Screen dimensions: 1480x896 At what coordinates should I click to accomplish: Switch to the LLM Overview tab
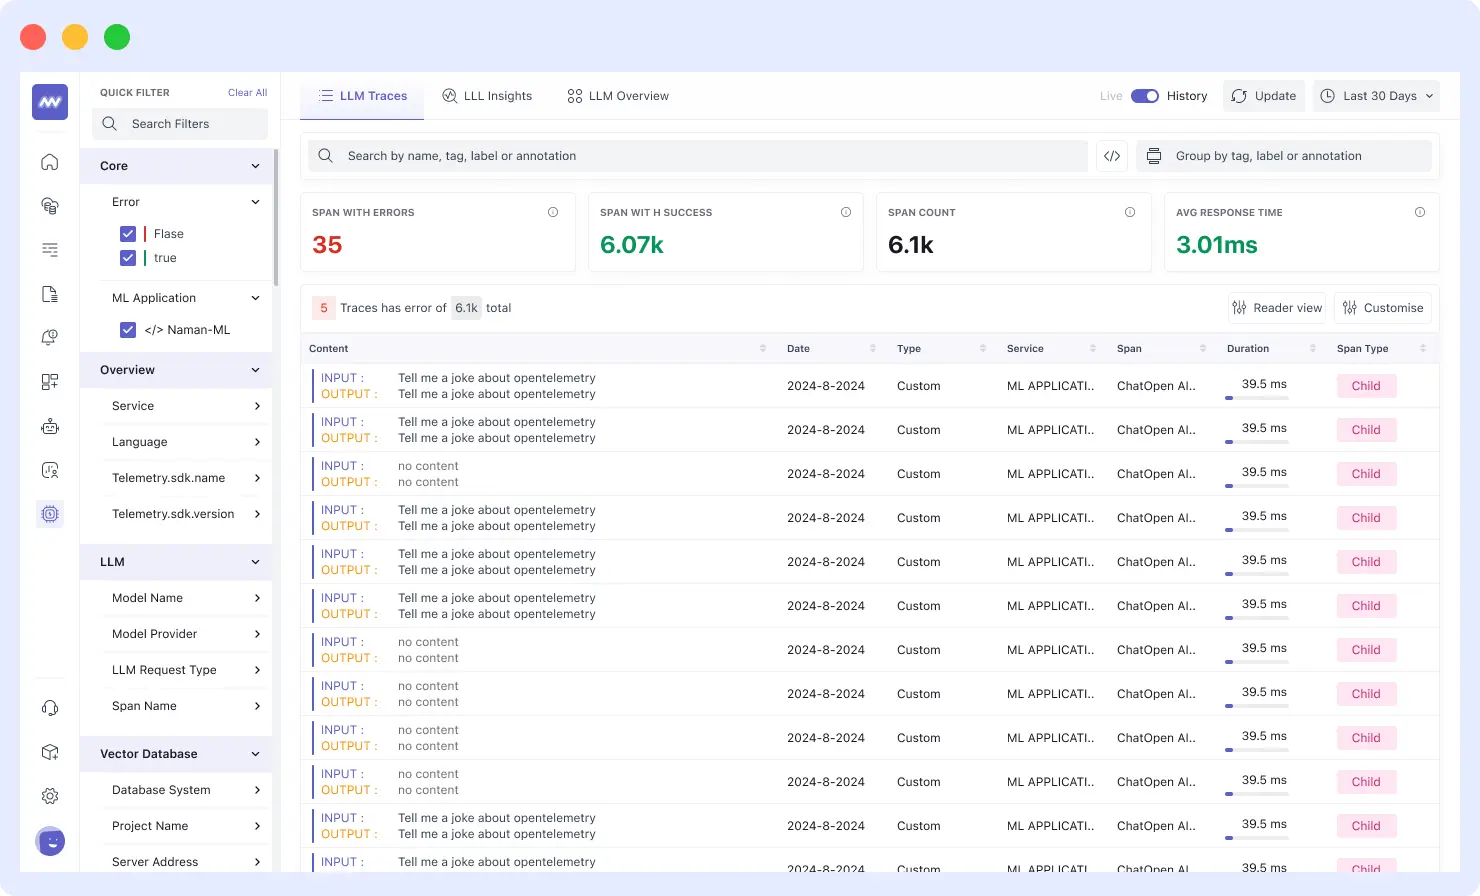[x=617, y=96]
